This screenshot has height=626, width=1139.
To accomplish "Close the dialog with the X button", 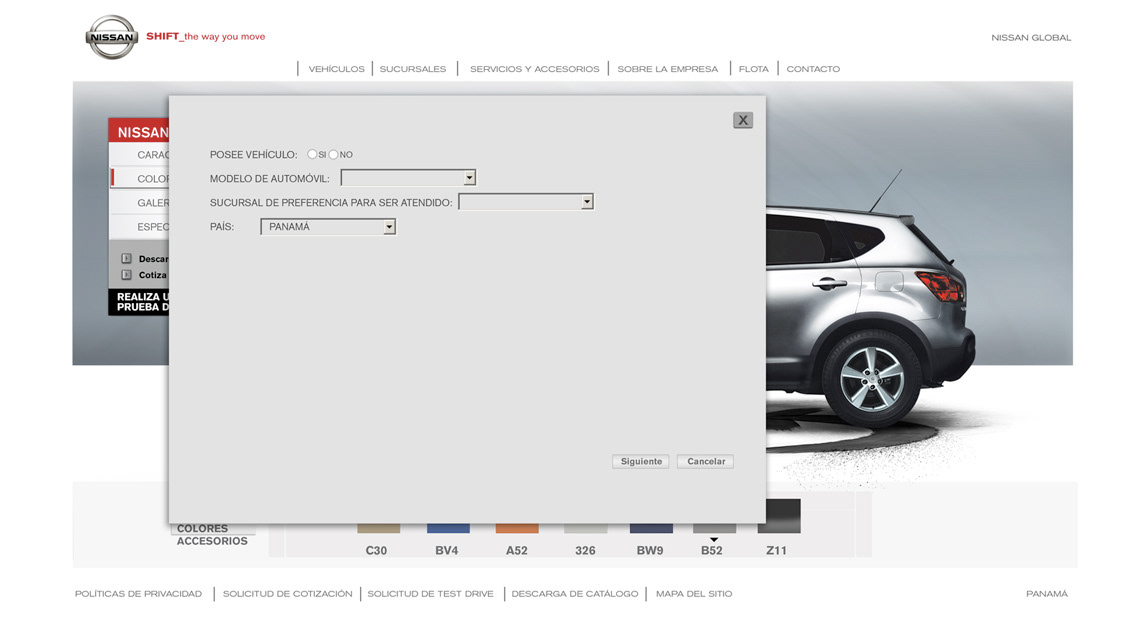I will [742, 121].
